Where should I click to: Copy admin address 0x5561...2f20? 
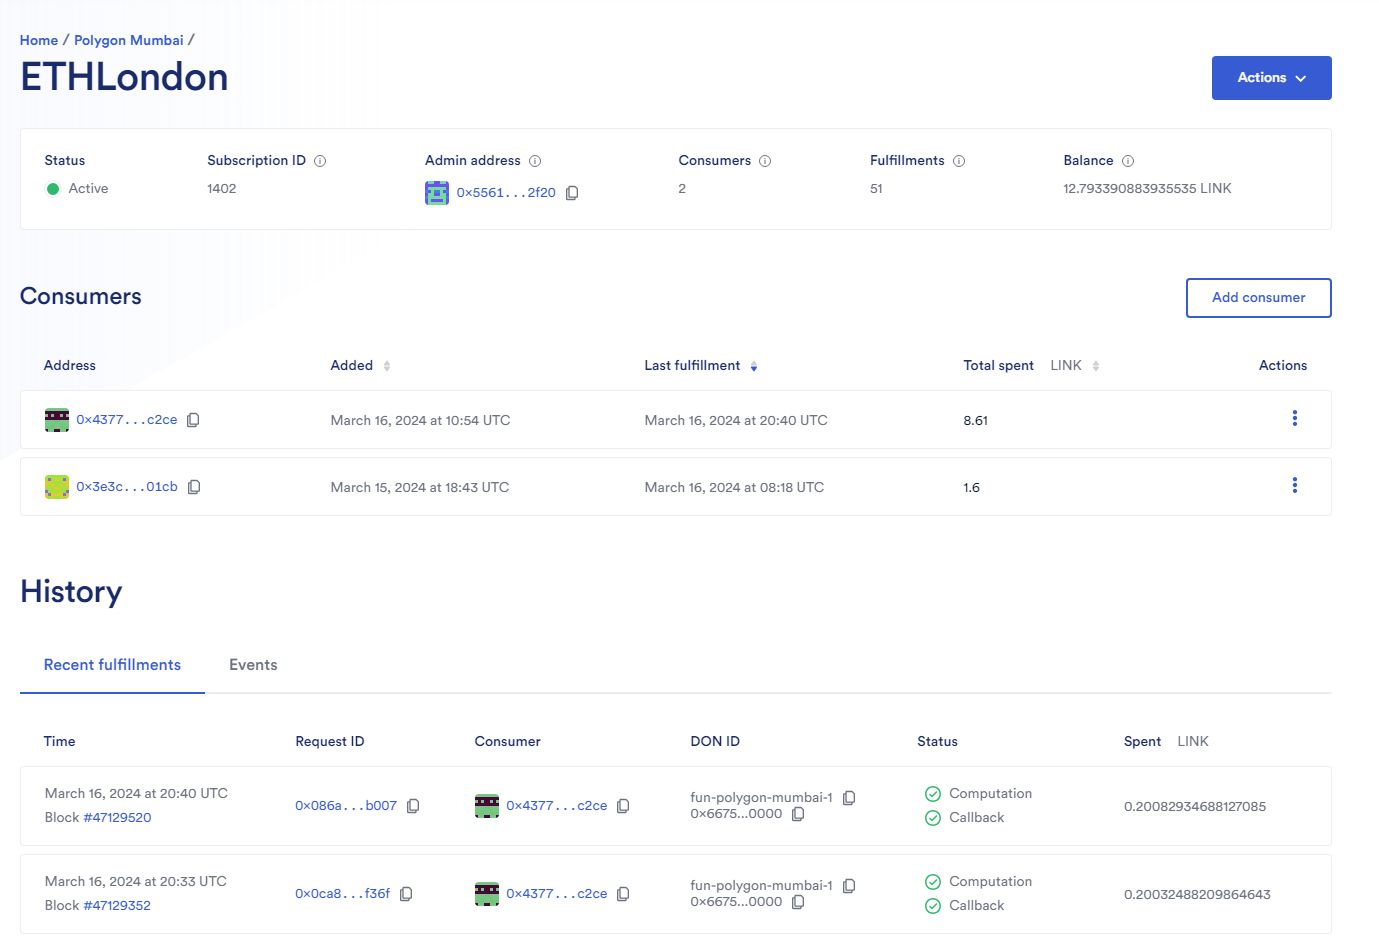572,193
